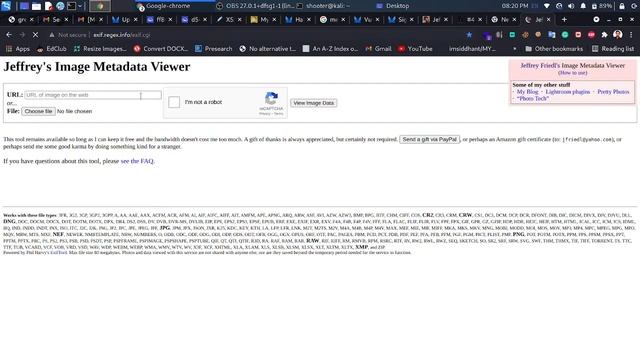The width and height of the screenshot is (640, 360).
Task: Click Send a gift via PayPal button
Action: pyautogui.click(x=429, y=140)
